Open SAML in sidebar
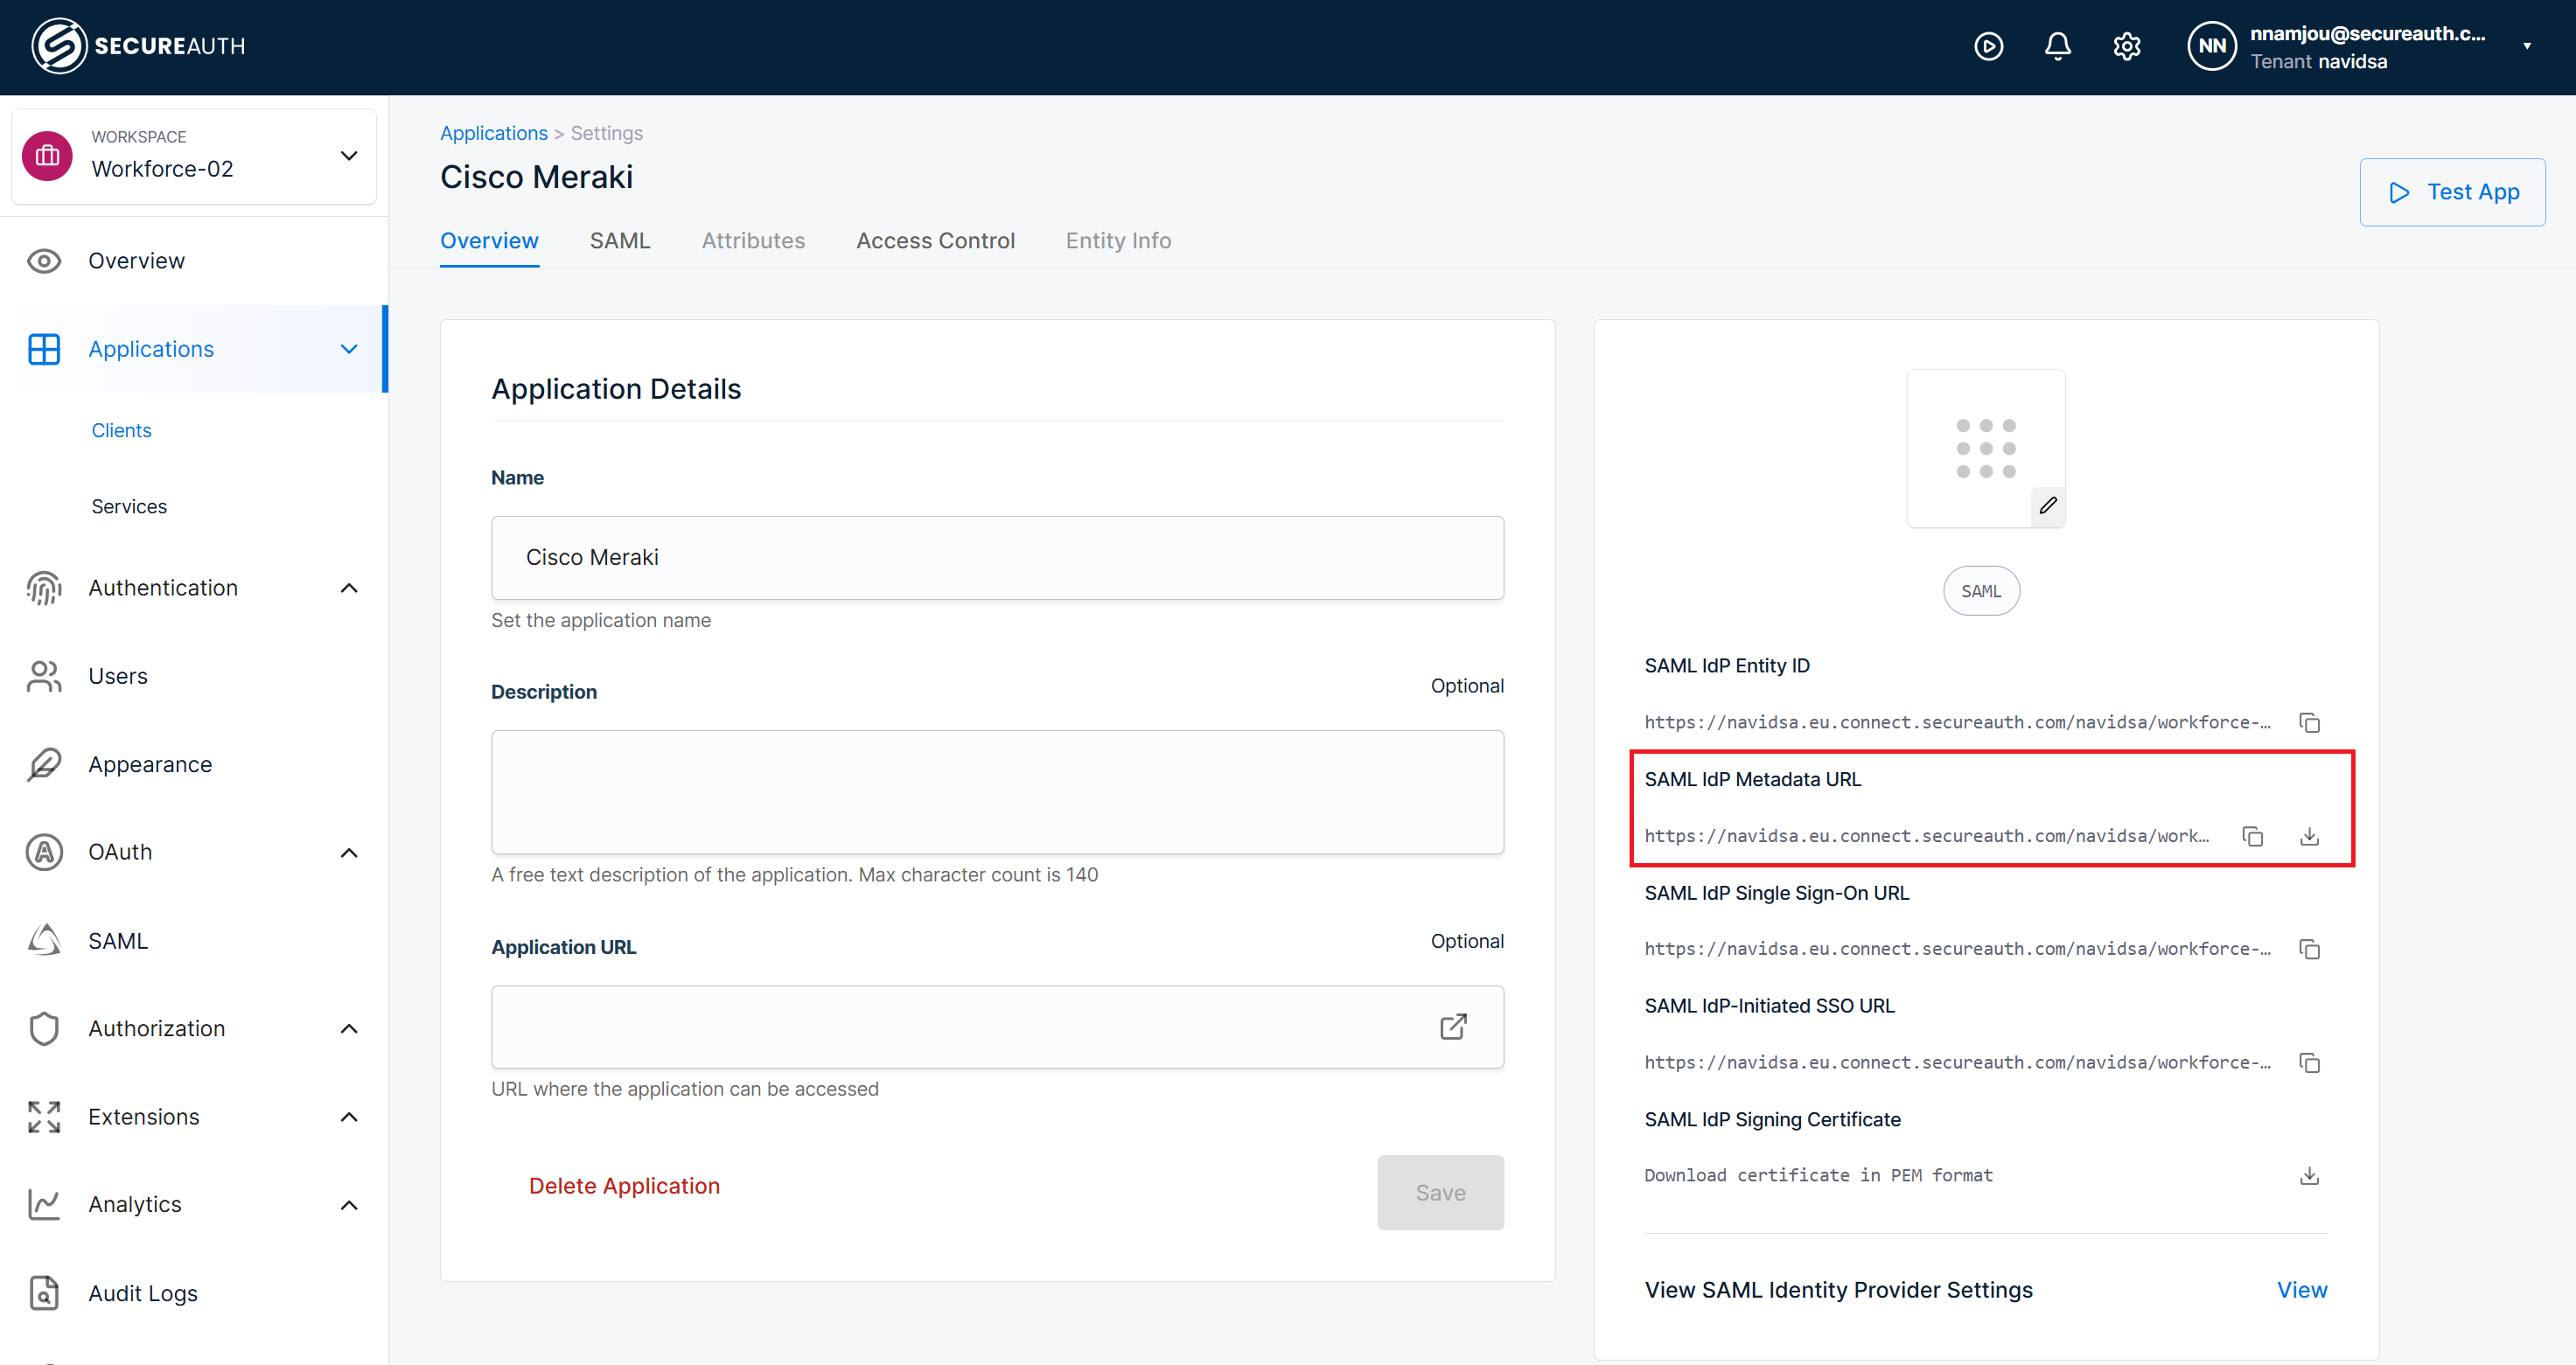 point(118,940)
